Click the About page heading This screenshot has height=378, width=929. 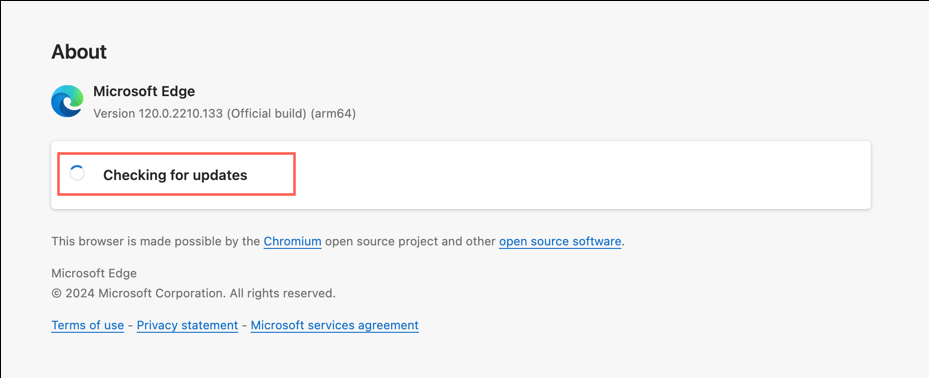pyautogui.click(x=79, y=52)
